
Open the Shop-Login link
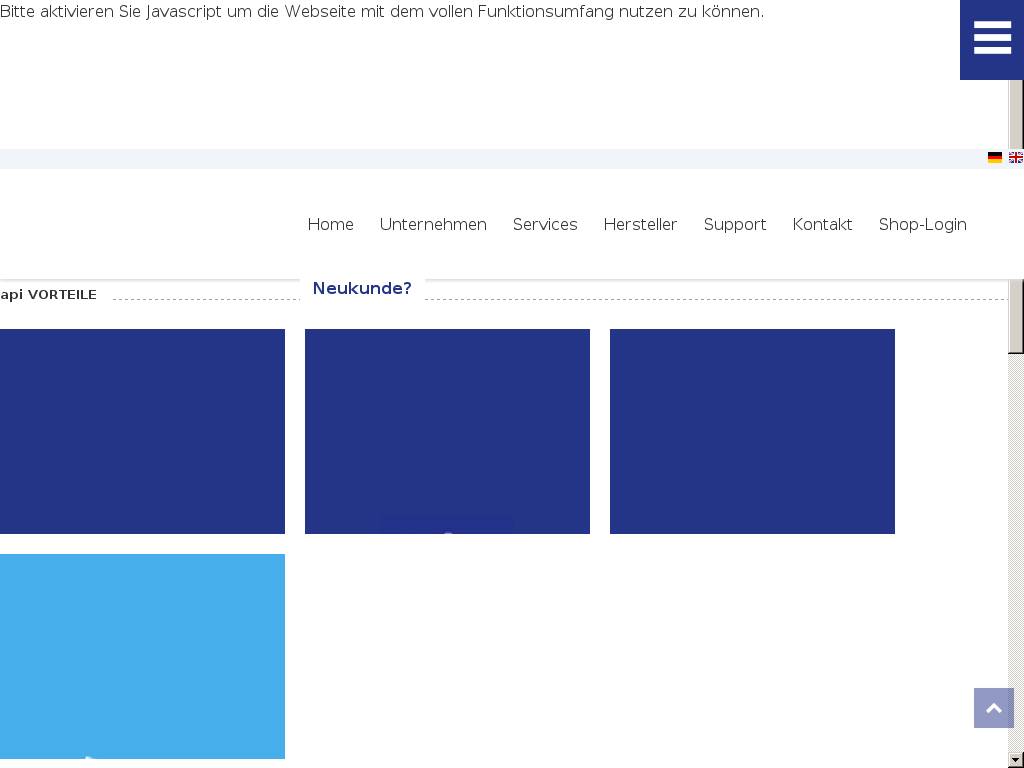[x=922, y=224]
